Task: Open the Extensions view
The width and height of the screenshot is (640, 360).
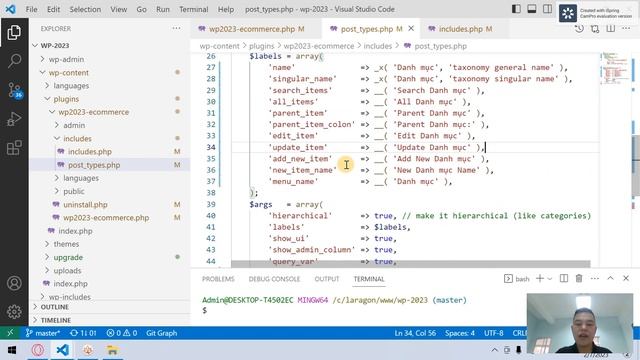Action: click(14, 148)
